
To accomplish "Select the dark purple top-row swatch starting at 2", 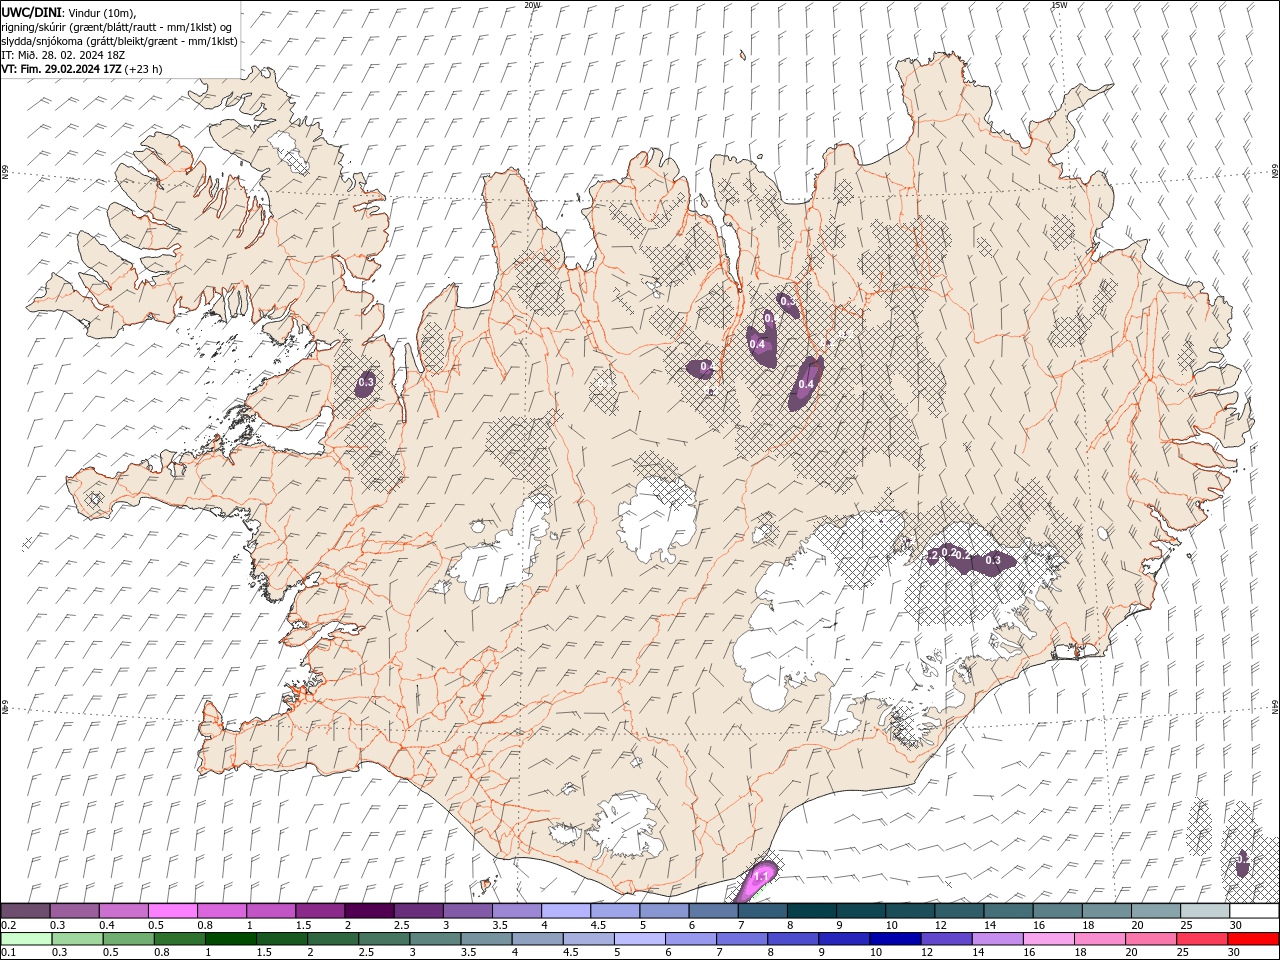I will coord(368,911).
